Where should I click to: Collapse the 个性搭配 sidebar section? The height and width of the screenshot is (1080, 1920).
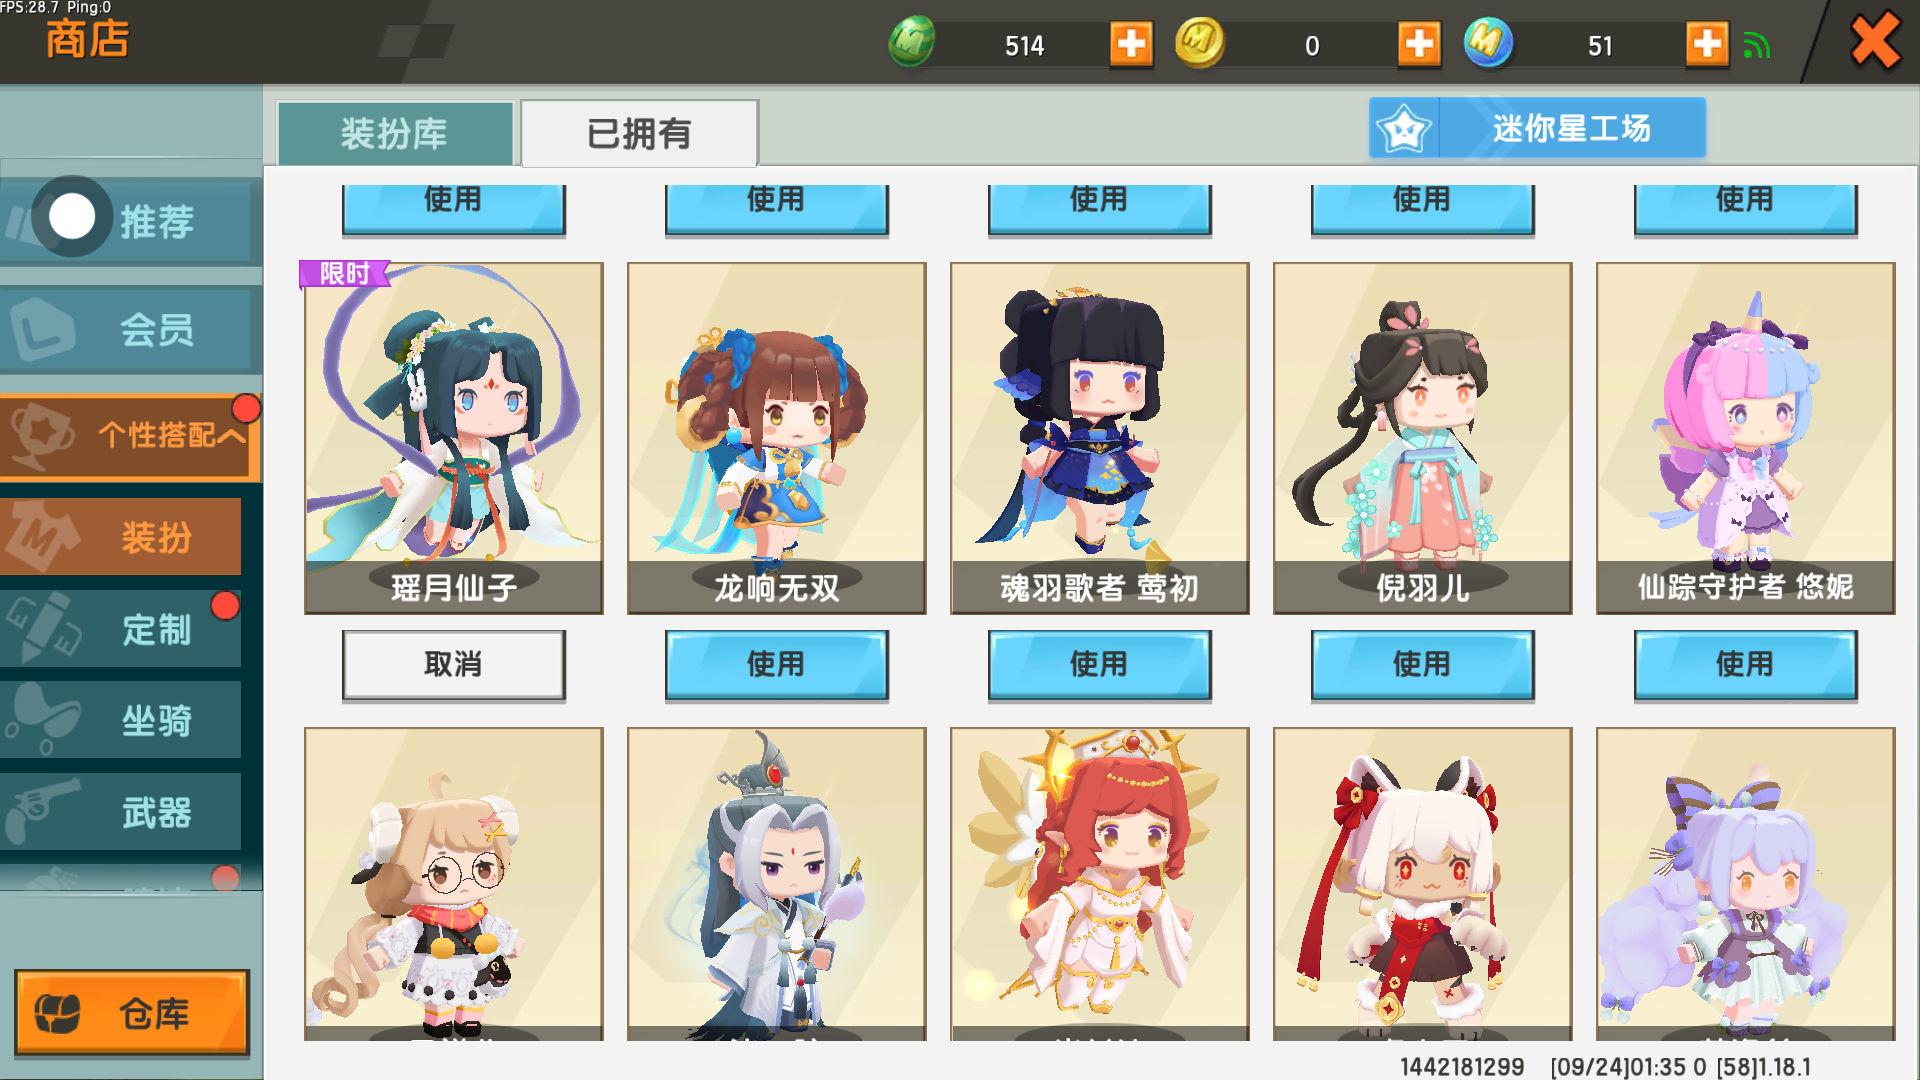pyautogui.click(x=130, y=436)
